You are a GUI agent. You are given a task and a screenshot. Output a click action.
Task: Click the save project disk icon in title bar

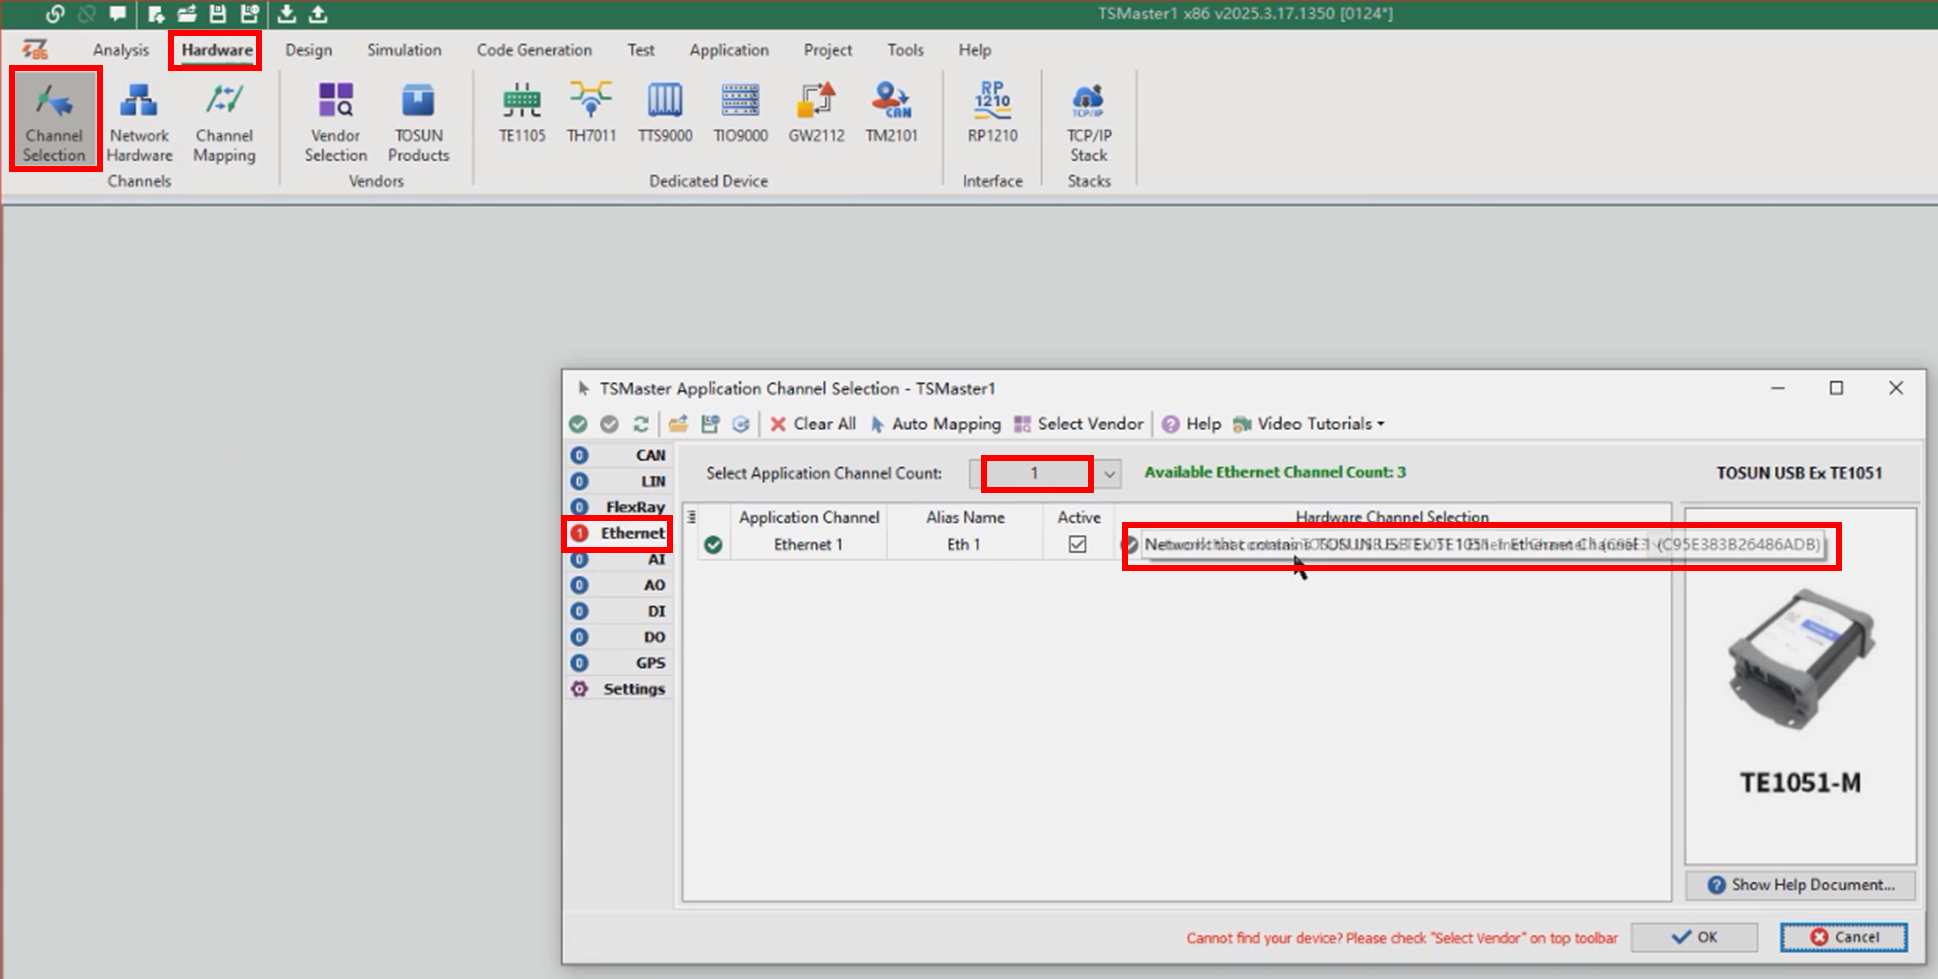point(218,14)
